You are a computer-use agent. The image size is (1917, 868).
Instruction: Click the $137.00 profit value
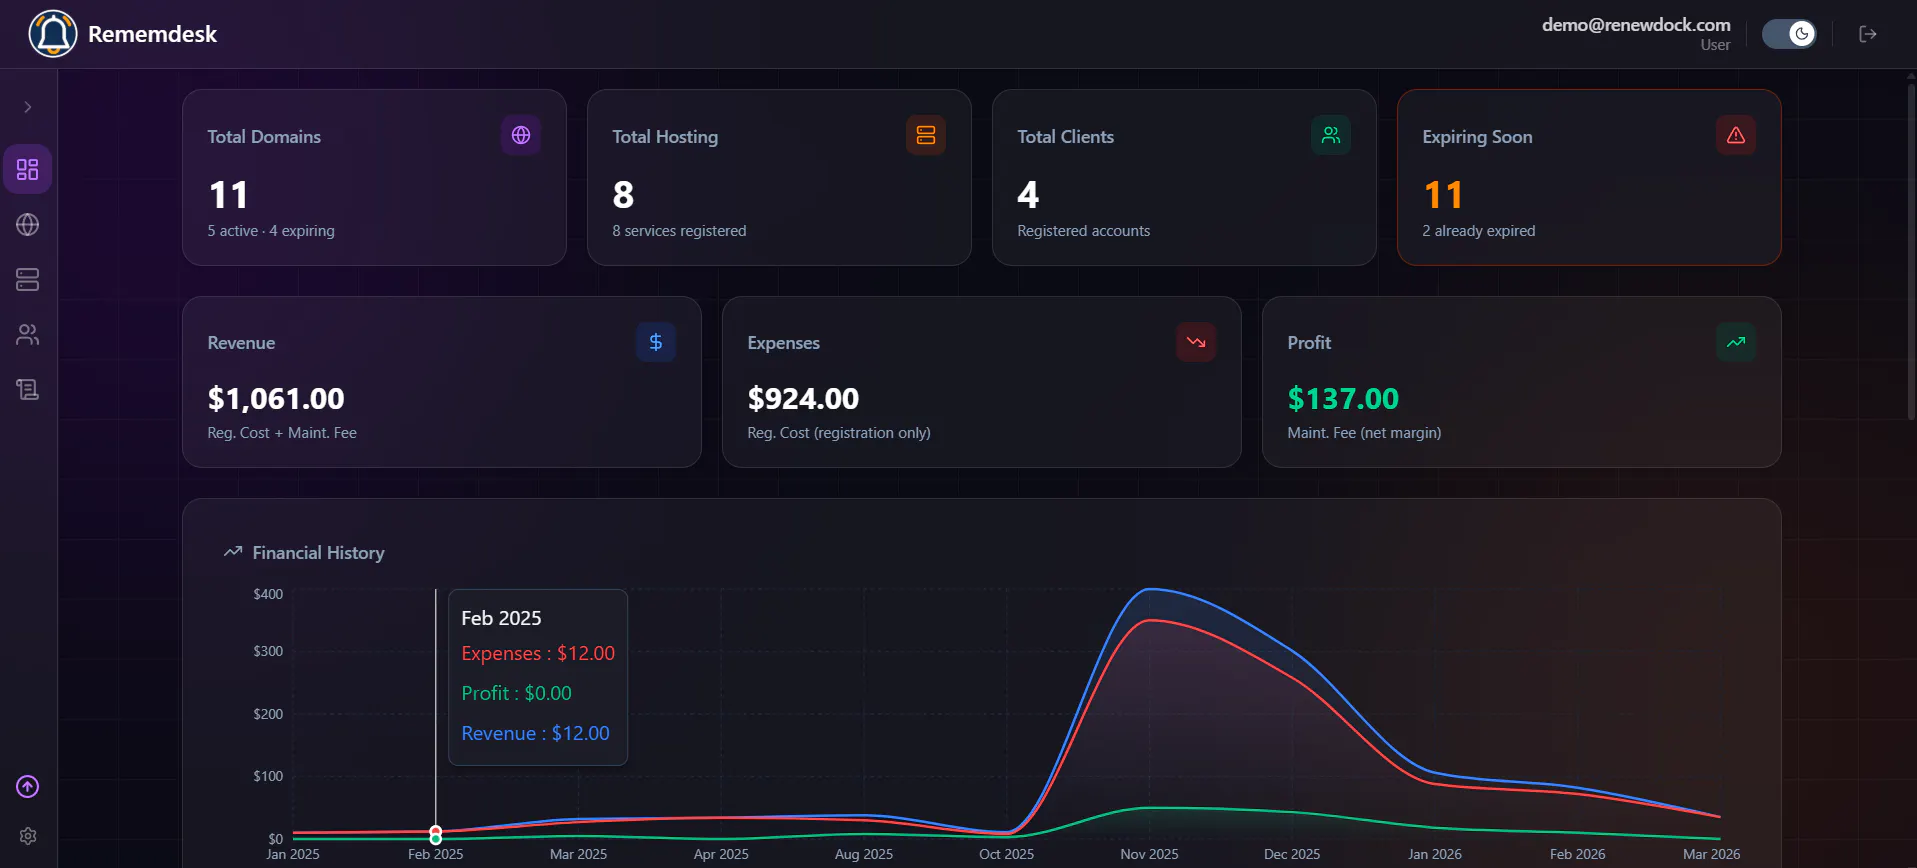[1343, 399]
